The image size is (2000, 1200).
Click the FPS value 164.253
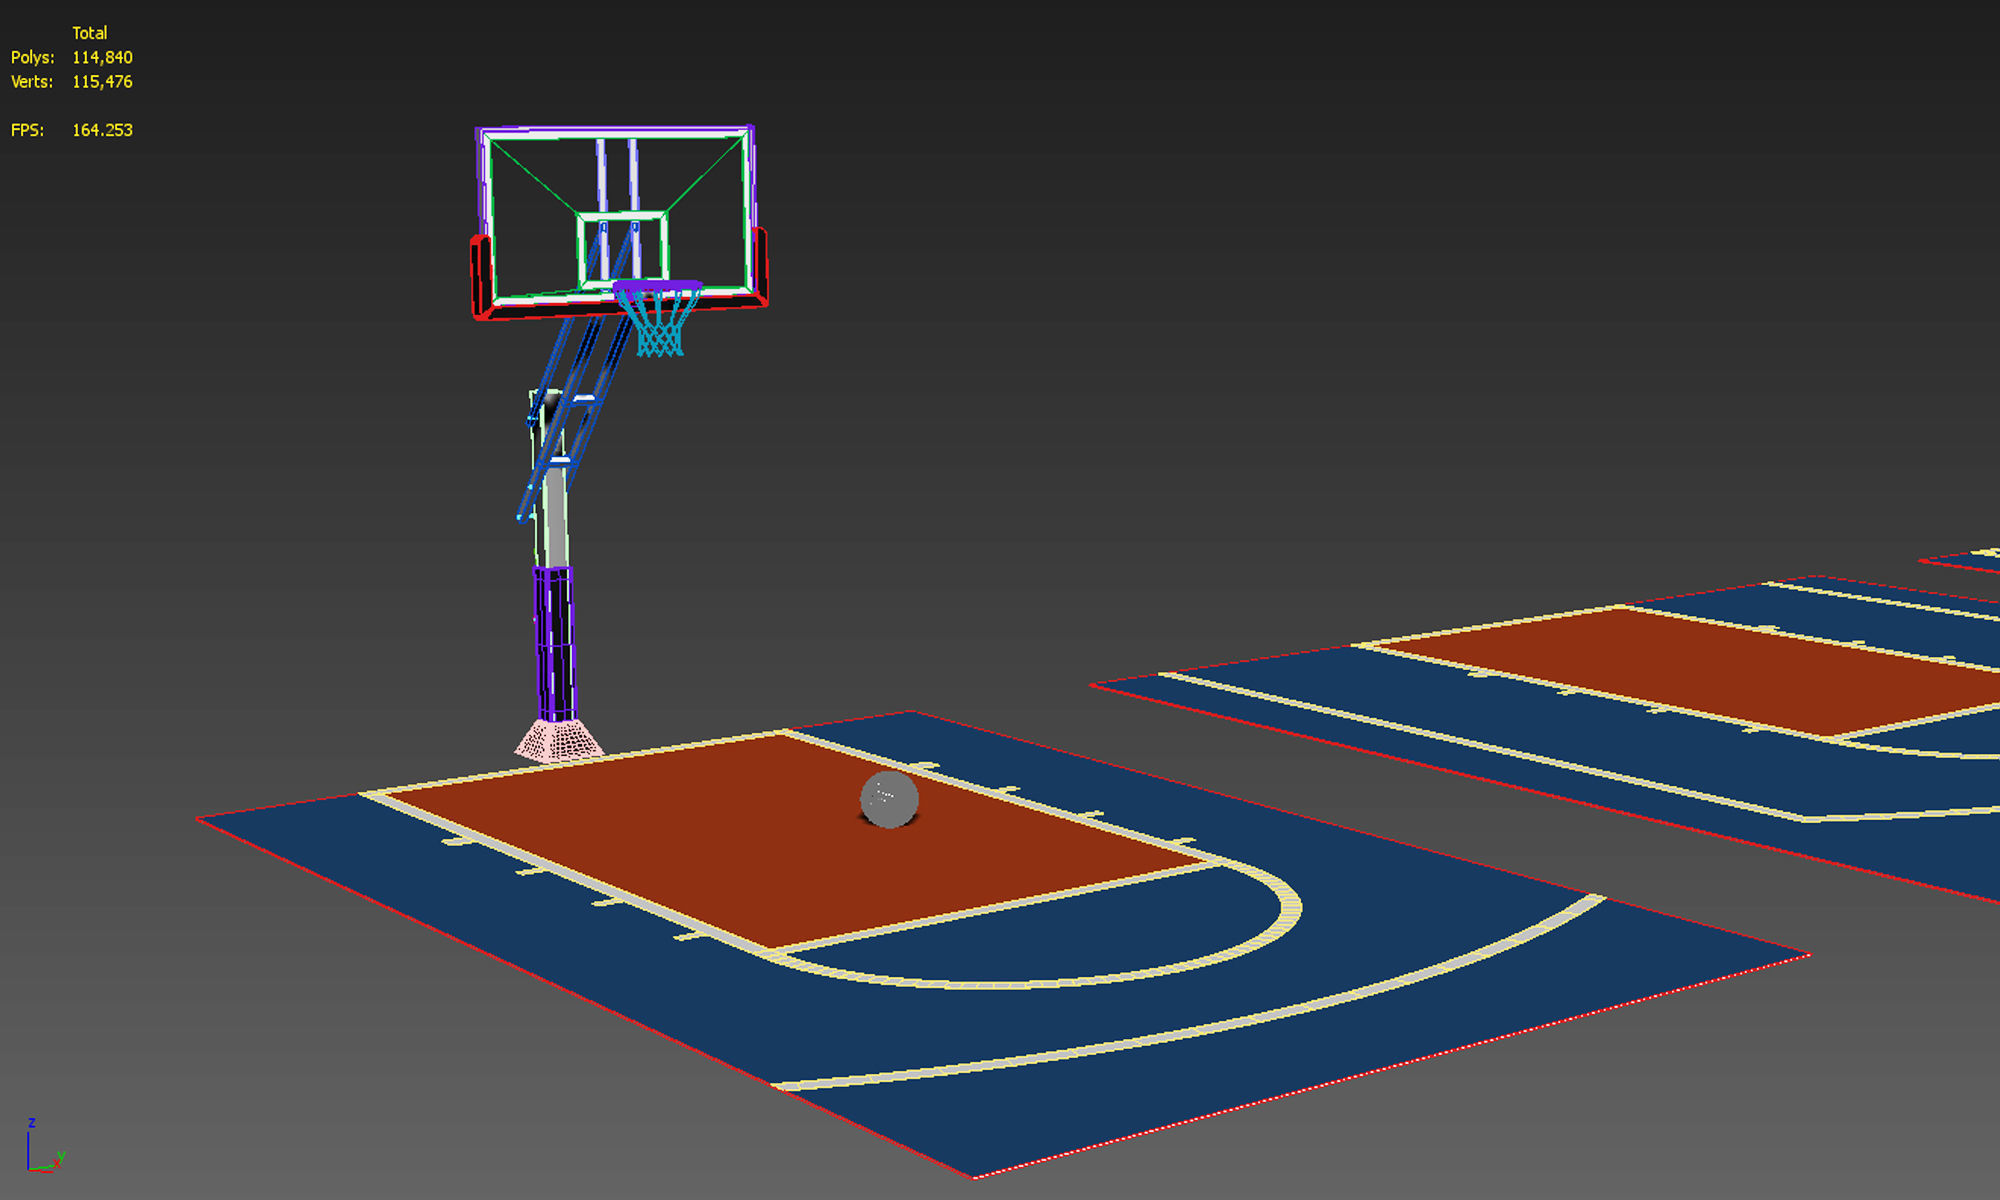pos(102,130)
